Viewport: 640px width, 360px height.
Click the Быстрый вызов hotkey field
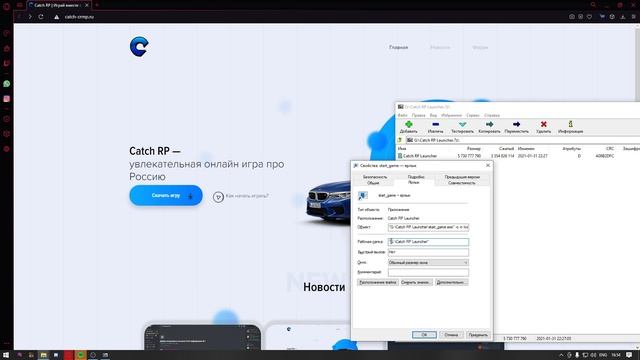point(428,252)
